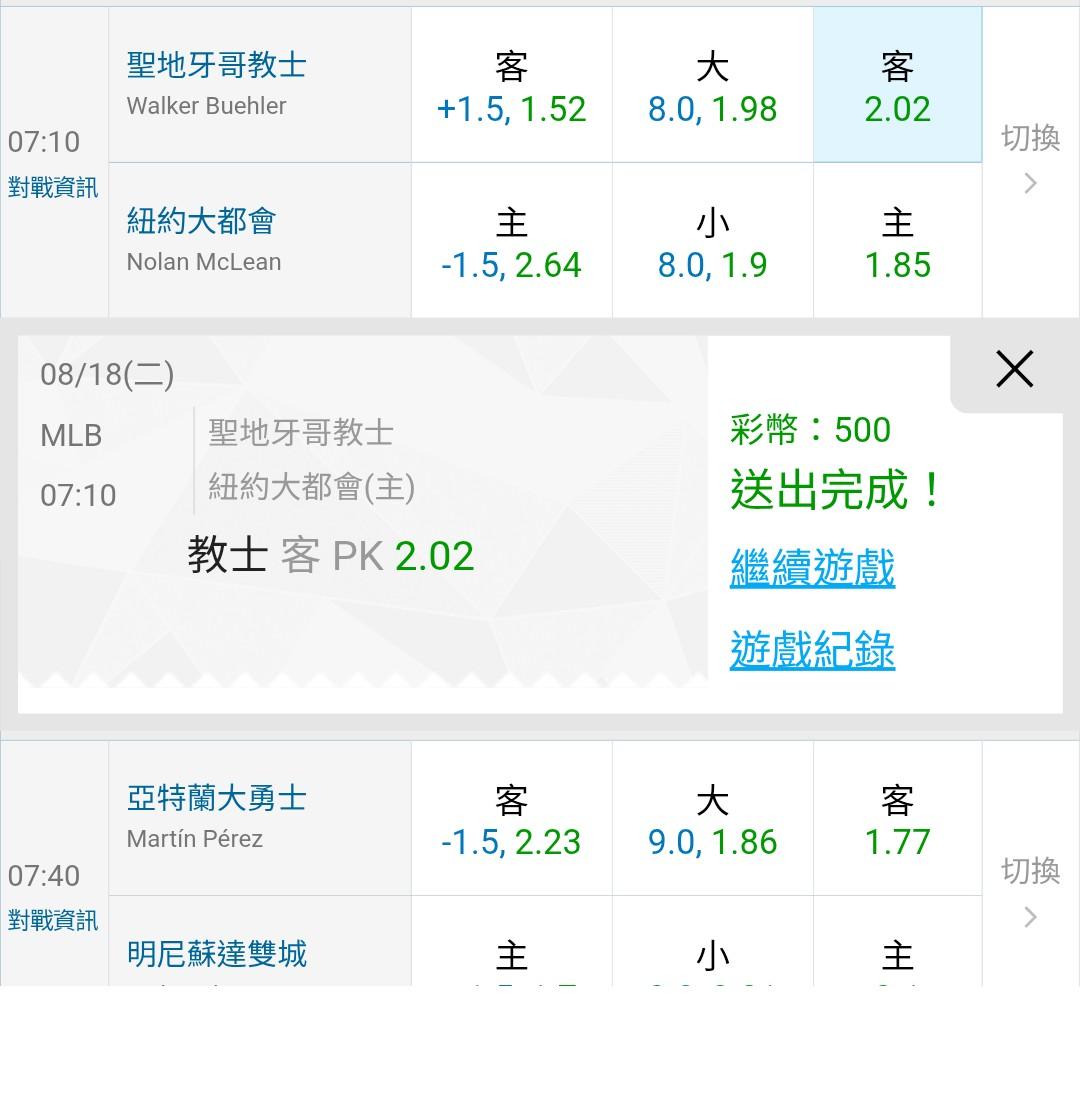
Task: Close the bet confirmation slip
Action: tap(1014, 369)
